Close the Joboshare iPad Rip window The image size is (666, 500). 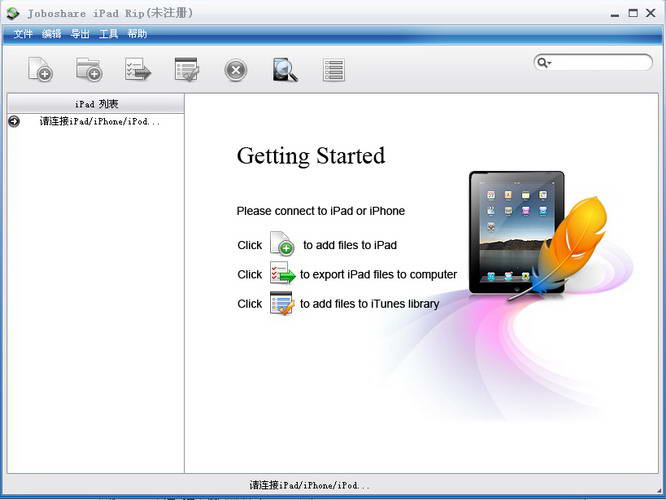pos(651,13)
